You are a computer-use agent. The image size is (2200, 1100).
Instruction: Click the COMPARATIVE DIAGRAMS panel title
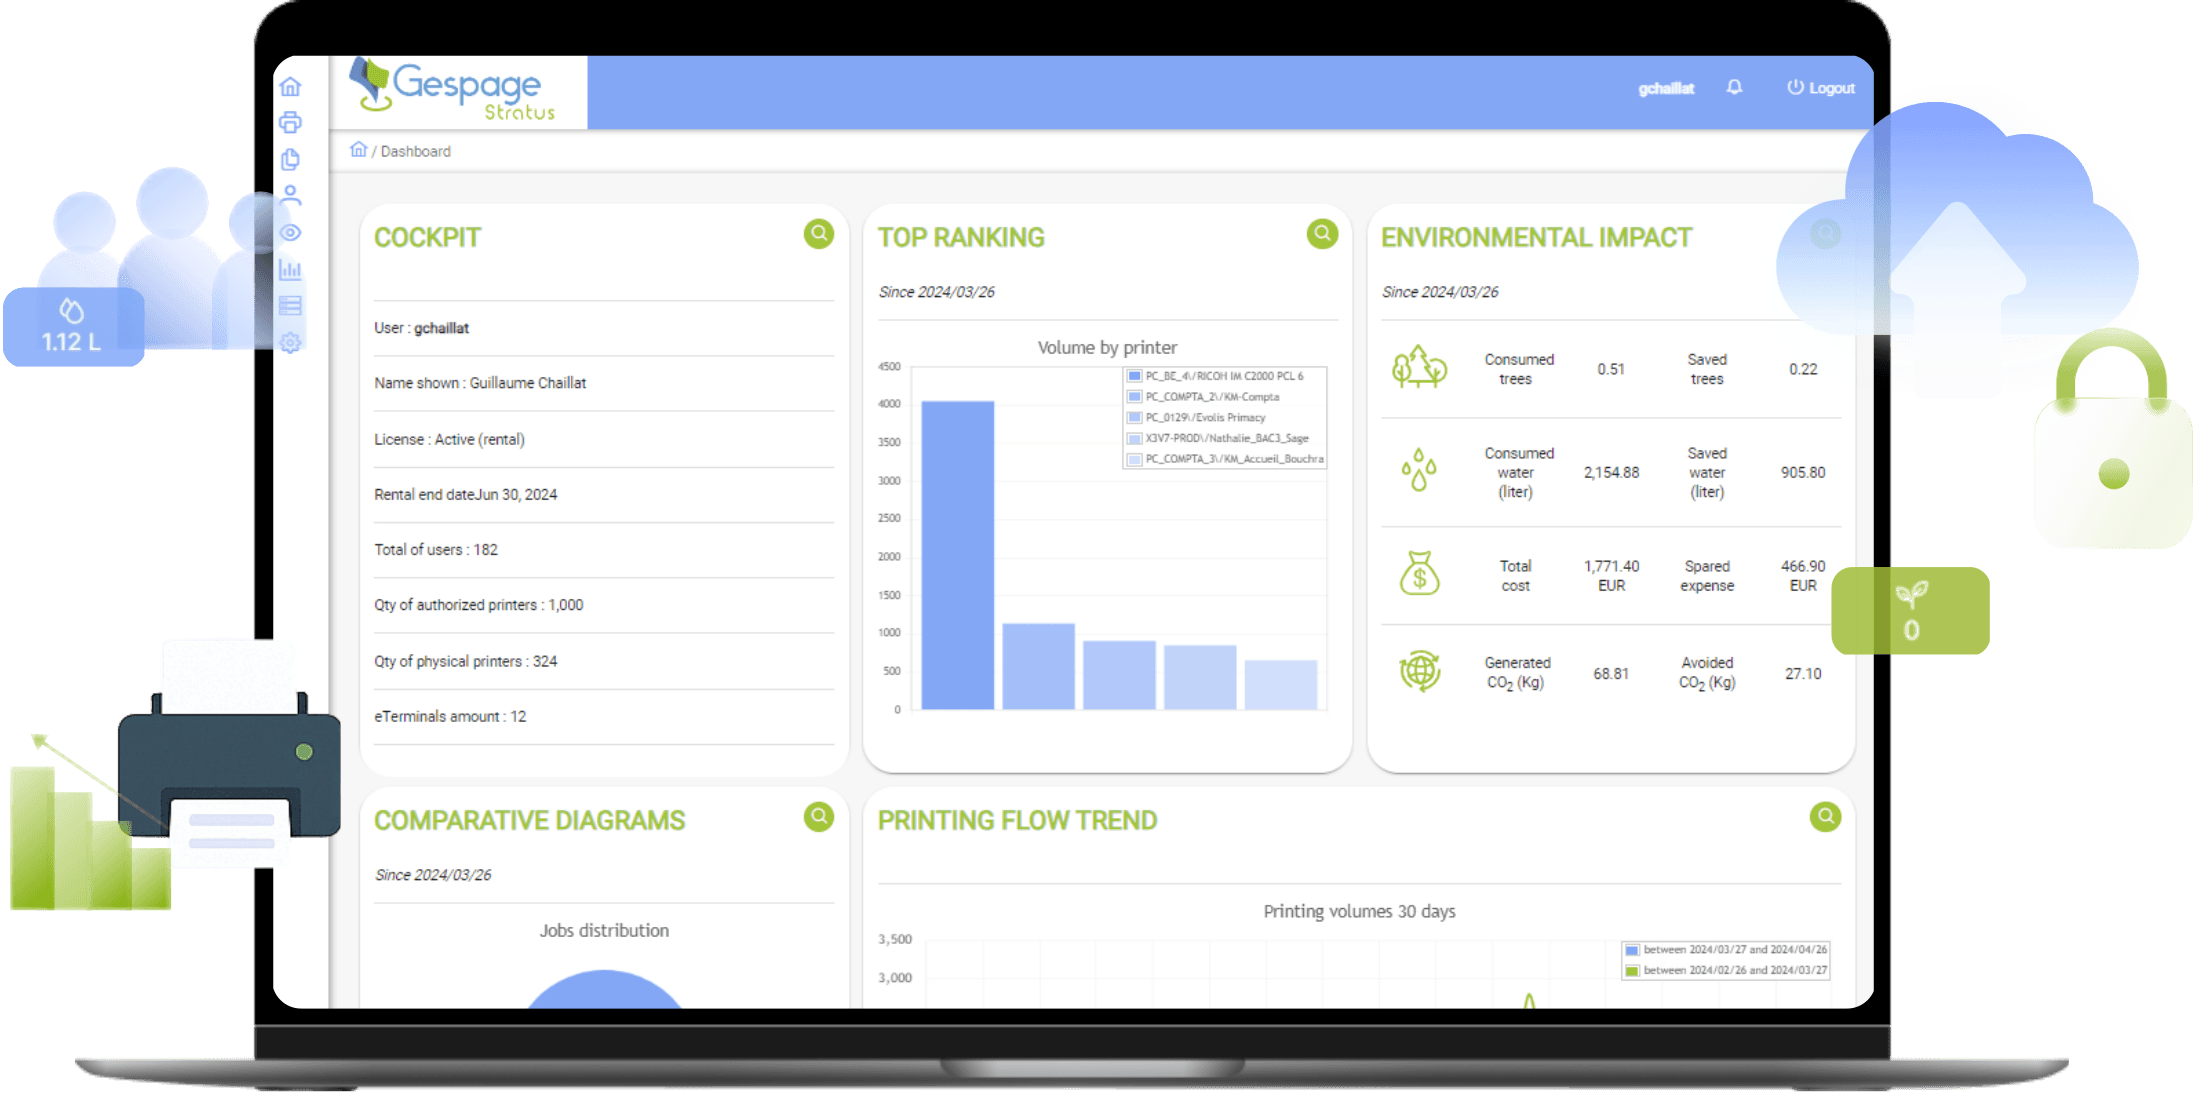[529, 821]
